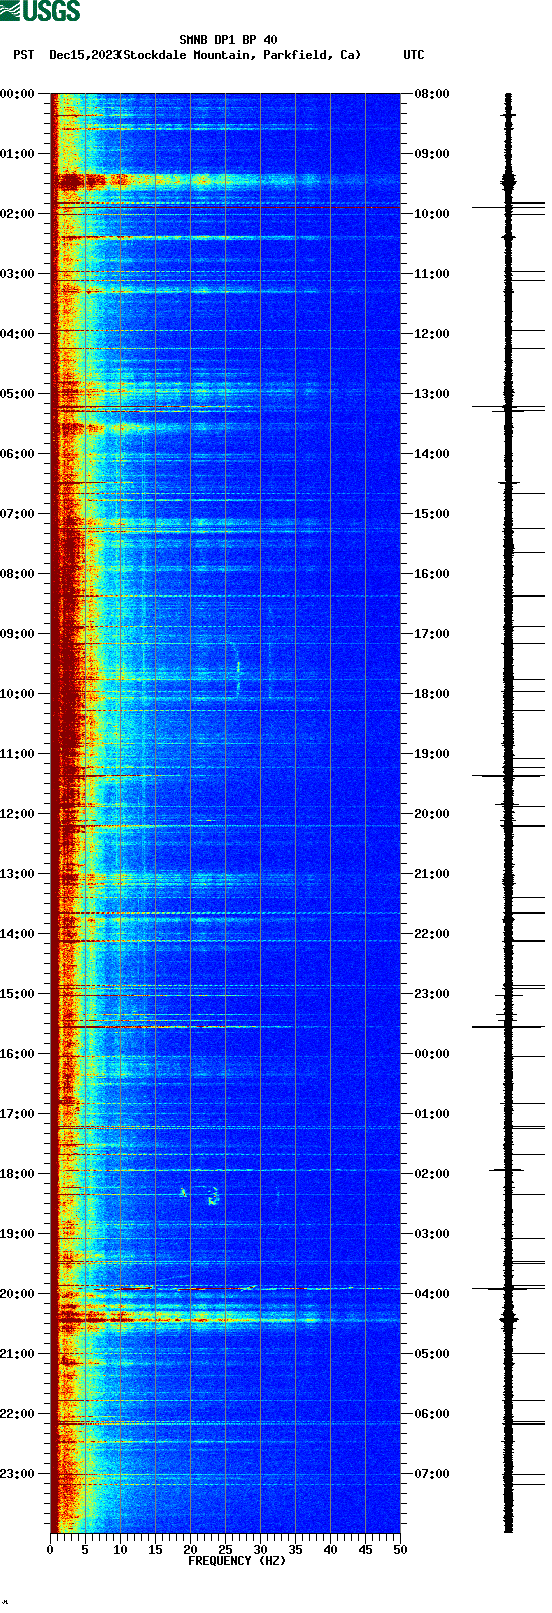552x1613 pixels.
Task: Click the '13:00' UTC time label
Action: pyautogui.click(x=431, y=394)
